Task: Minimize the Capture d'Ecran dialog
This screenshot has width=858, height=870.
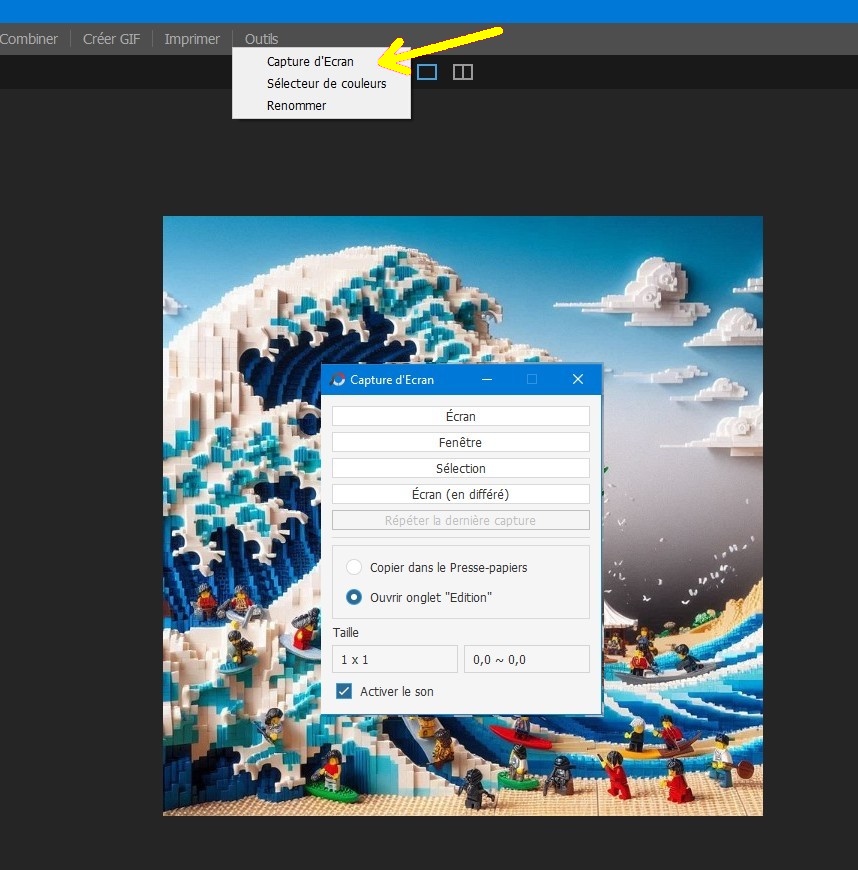Action: [x=487, y=380]
